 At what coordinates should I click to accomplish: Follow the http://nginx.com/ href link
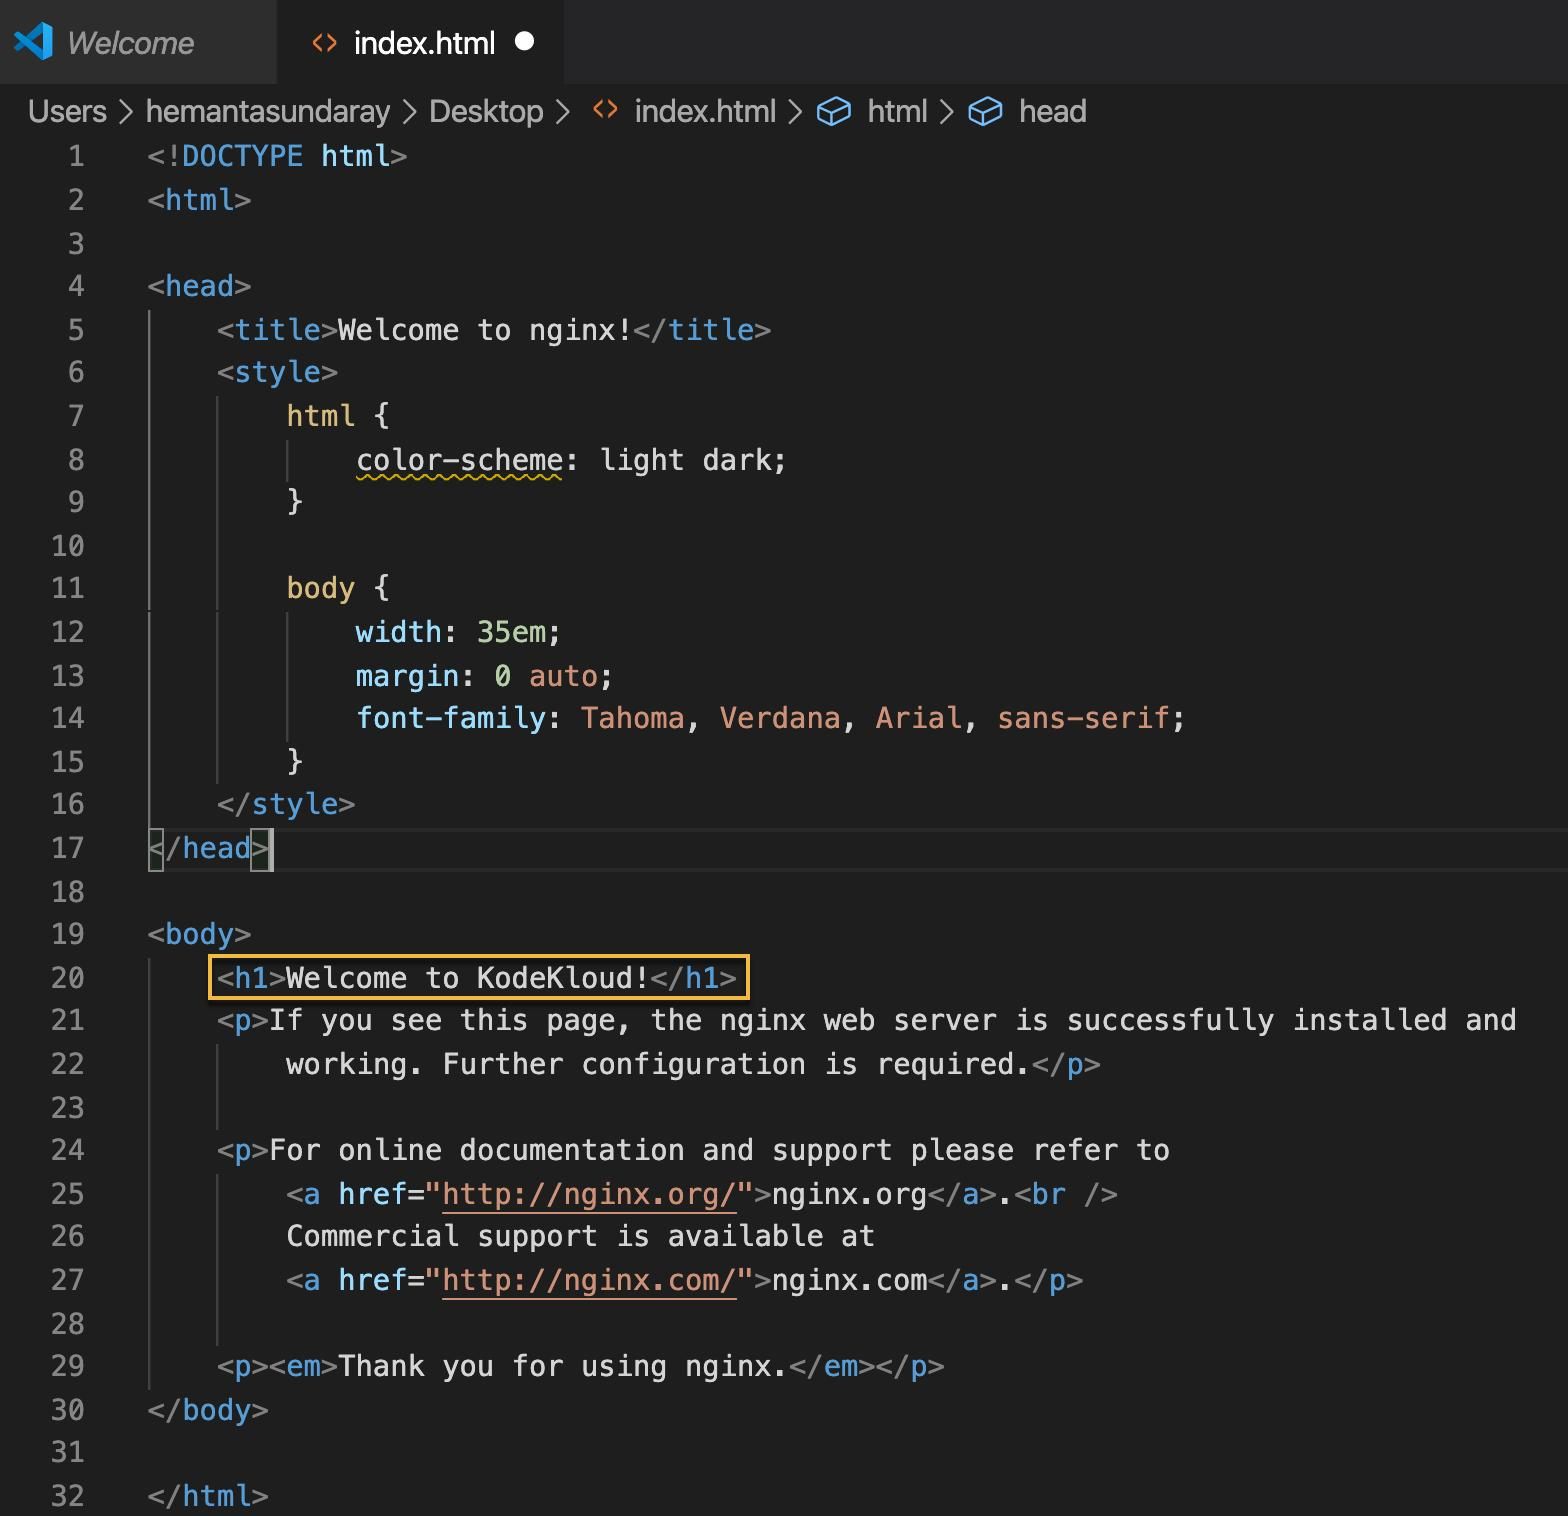(589, 1280)
